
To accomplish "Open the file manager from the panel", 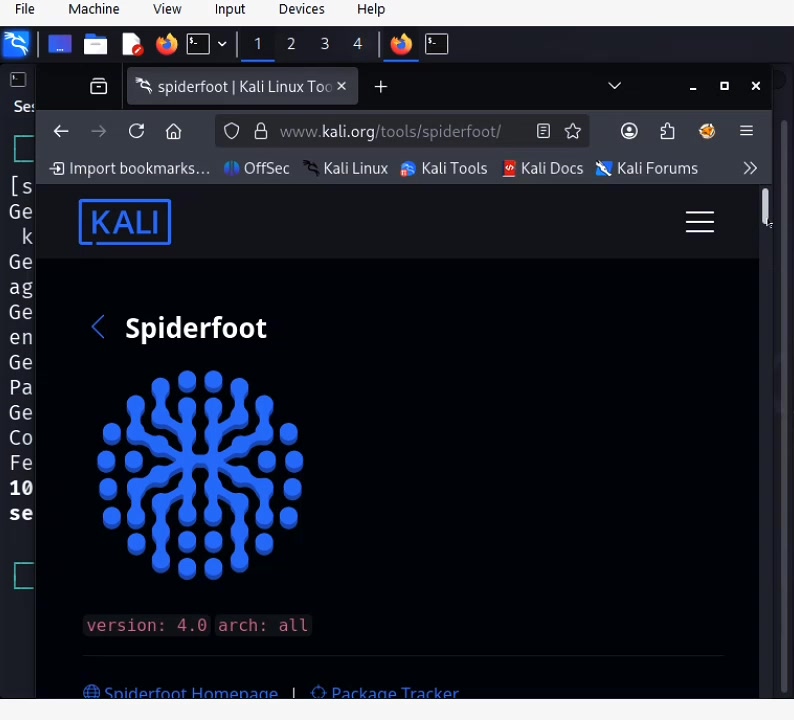I will tap(95, 45).
